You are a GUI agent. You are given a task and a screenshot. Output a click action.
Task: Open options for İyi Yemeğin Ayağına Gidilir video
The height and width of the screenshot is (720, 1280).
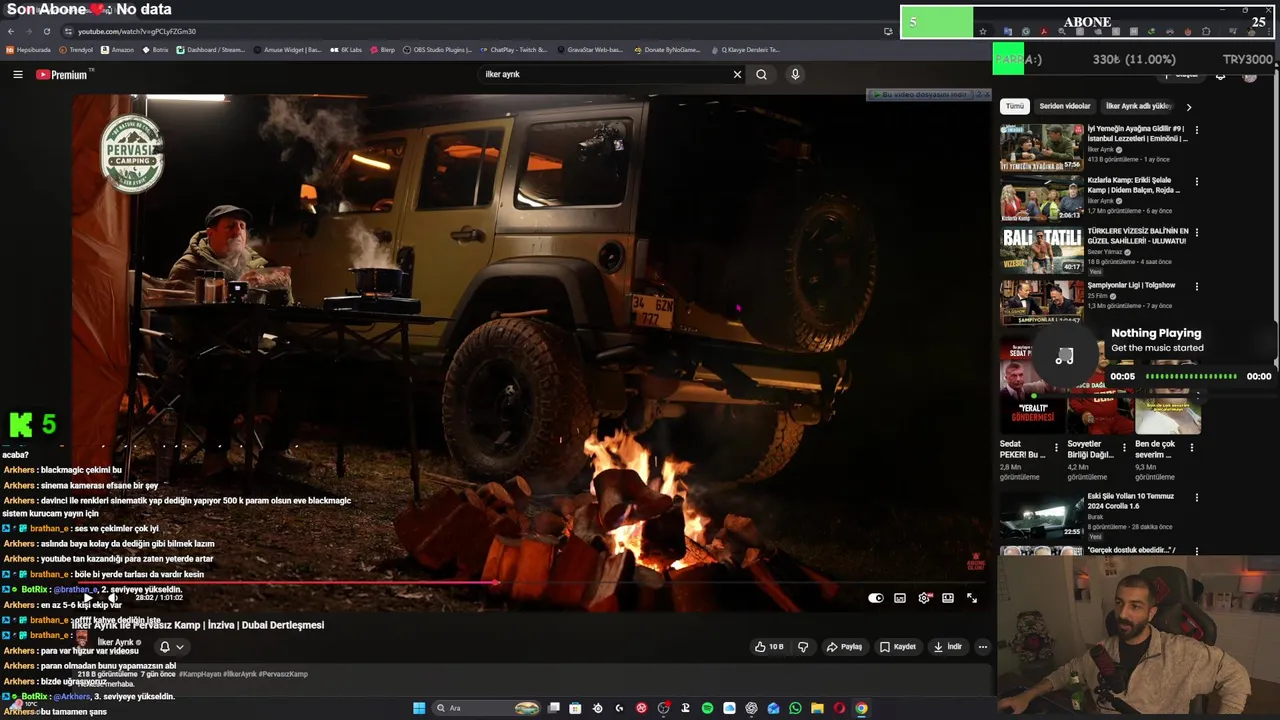1196,130
